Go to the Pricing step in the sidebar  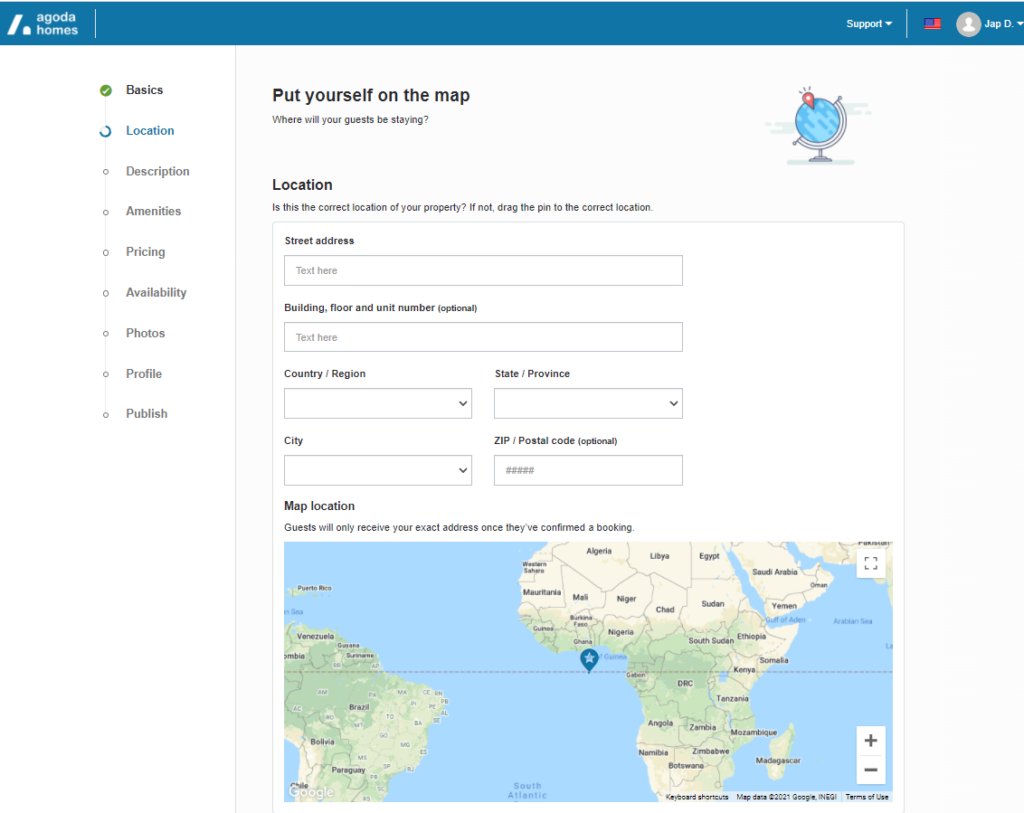tap(145, 252)
